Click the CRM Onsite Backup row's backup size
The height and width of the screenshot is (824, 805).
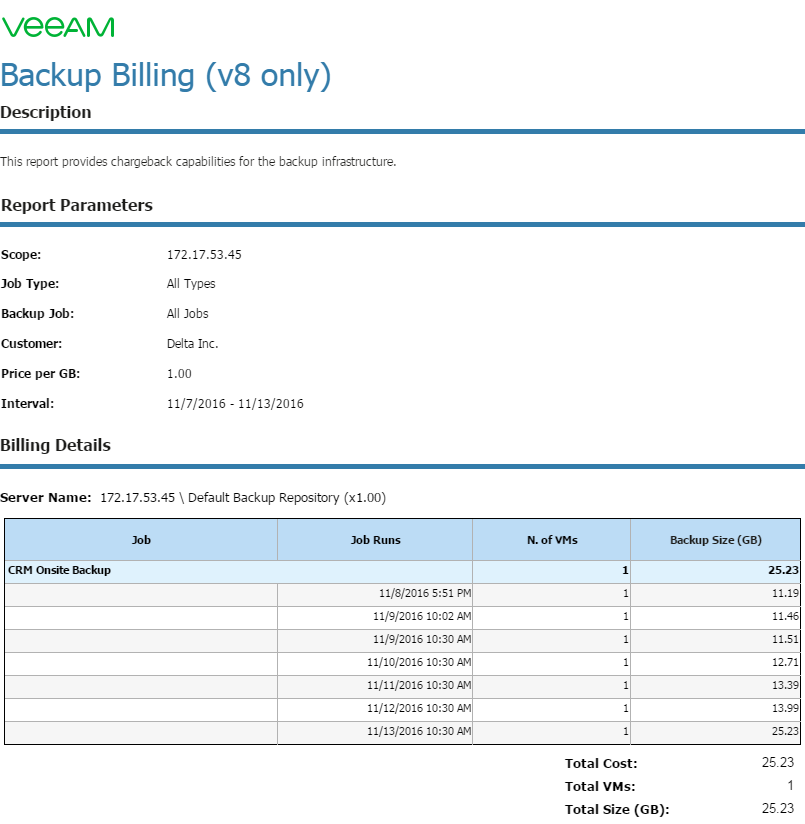(783, 570)
